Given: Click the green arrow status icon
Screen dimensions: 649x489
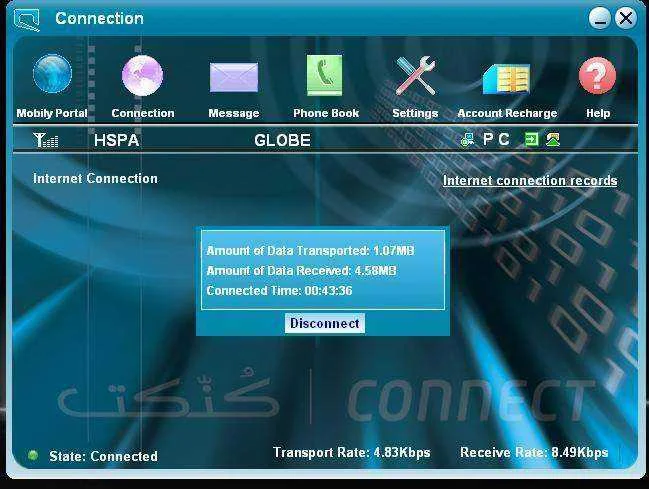Looking at the screenshot, I should (x=531, y=140).
